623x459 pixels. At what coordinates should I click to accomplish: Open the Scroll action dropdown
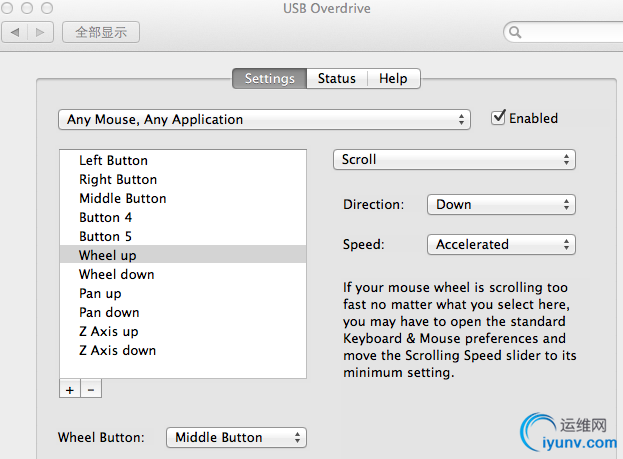454,160
